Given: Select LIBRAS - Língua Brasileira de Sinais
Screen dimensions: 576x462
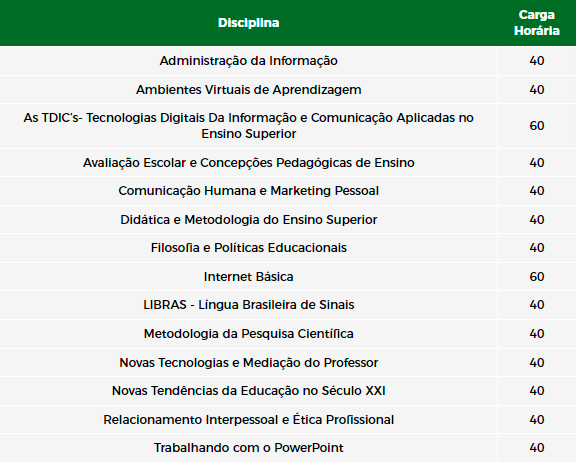Looking at the screenshot, I should pos(249,305).
